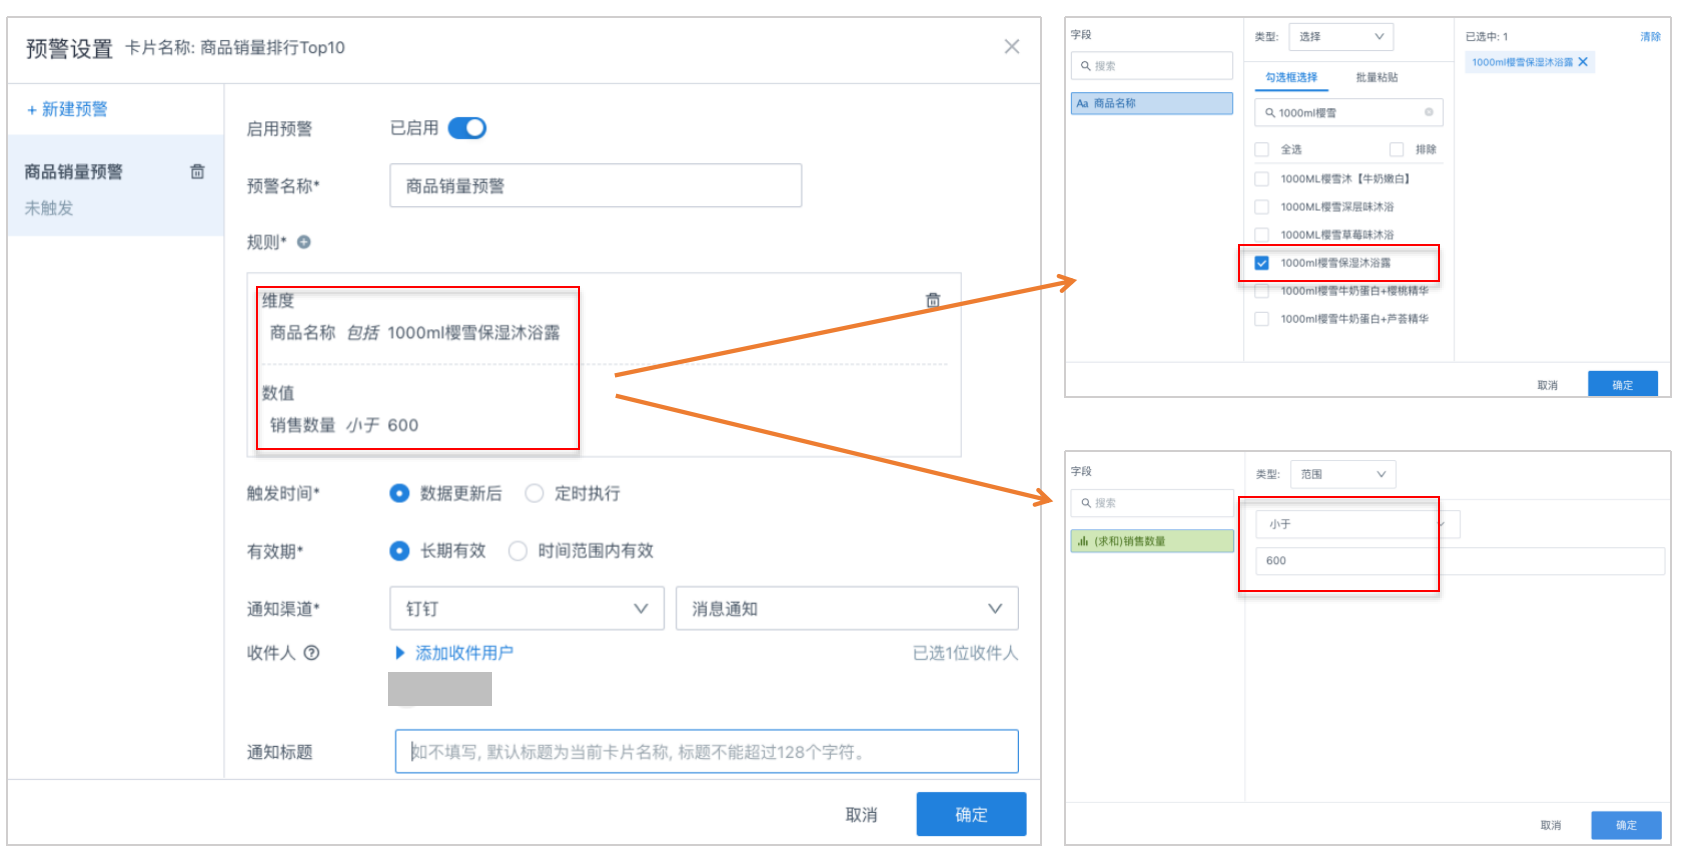Expand the 添加收件用户 section
The image size is (1690, 860).
(x=455, y=653)
